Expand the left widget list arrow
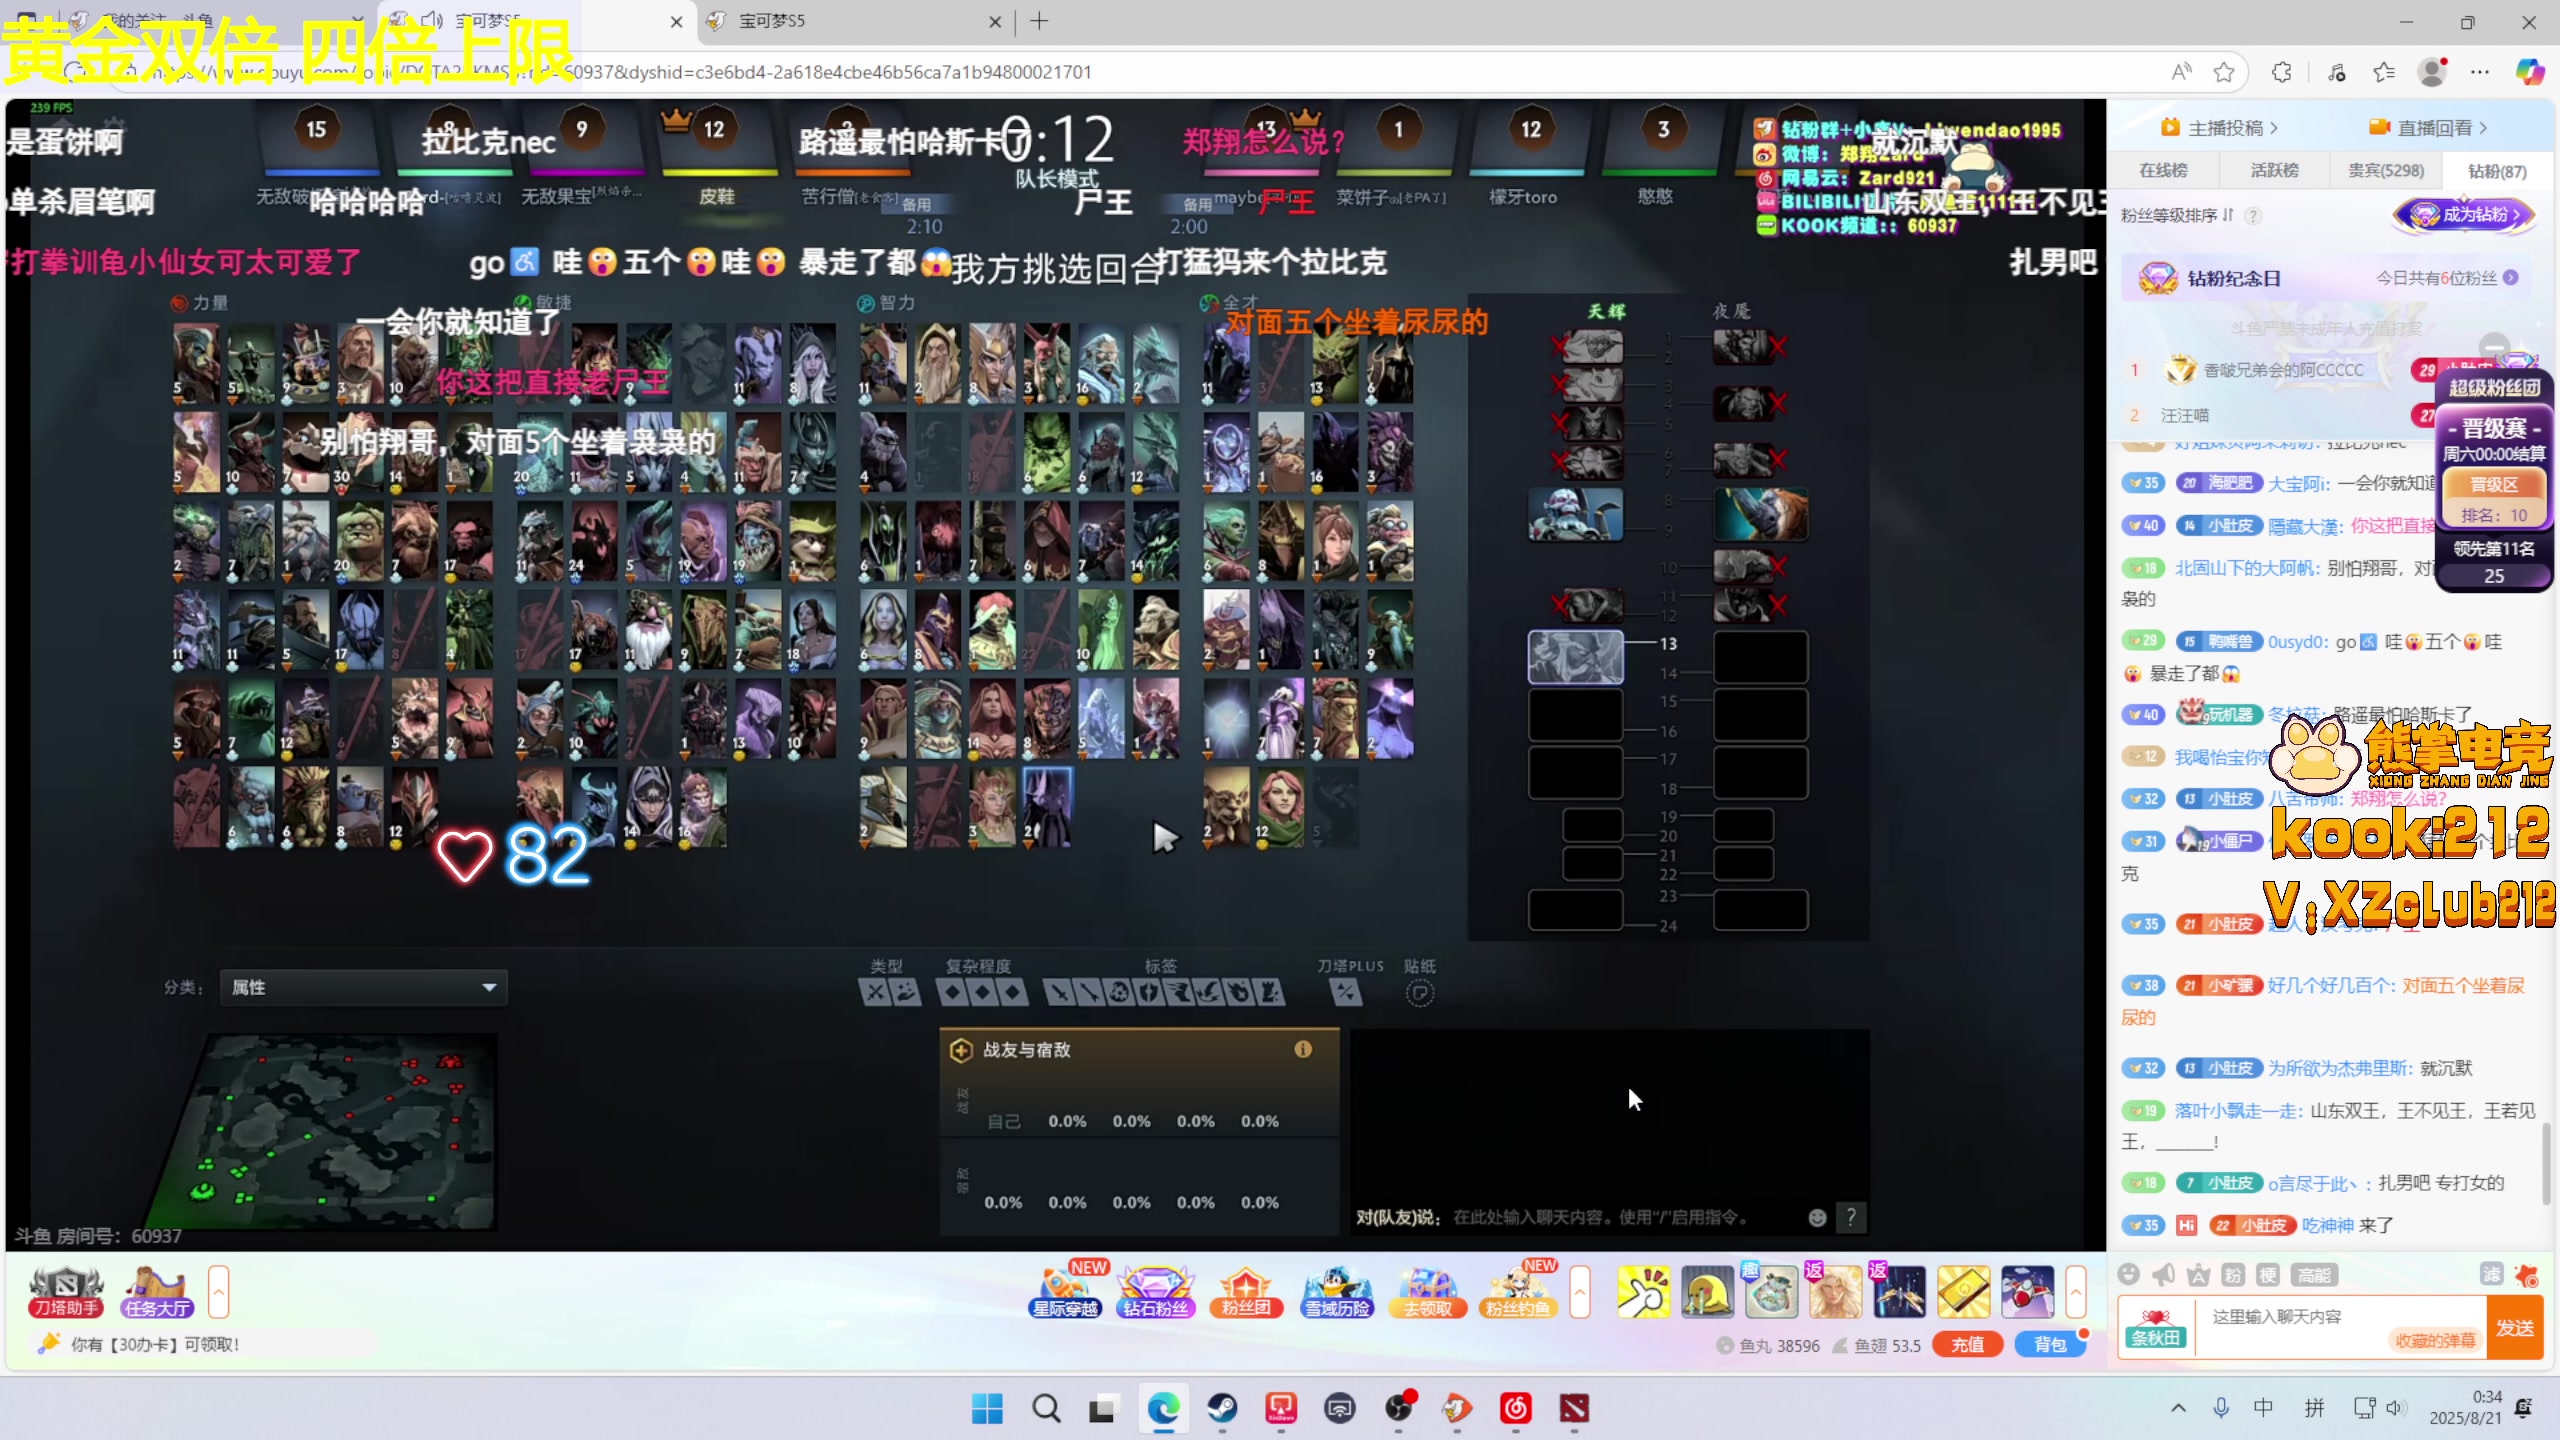2560x1440 pixels. (x=219, y=1292)
